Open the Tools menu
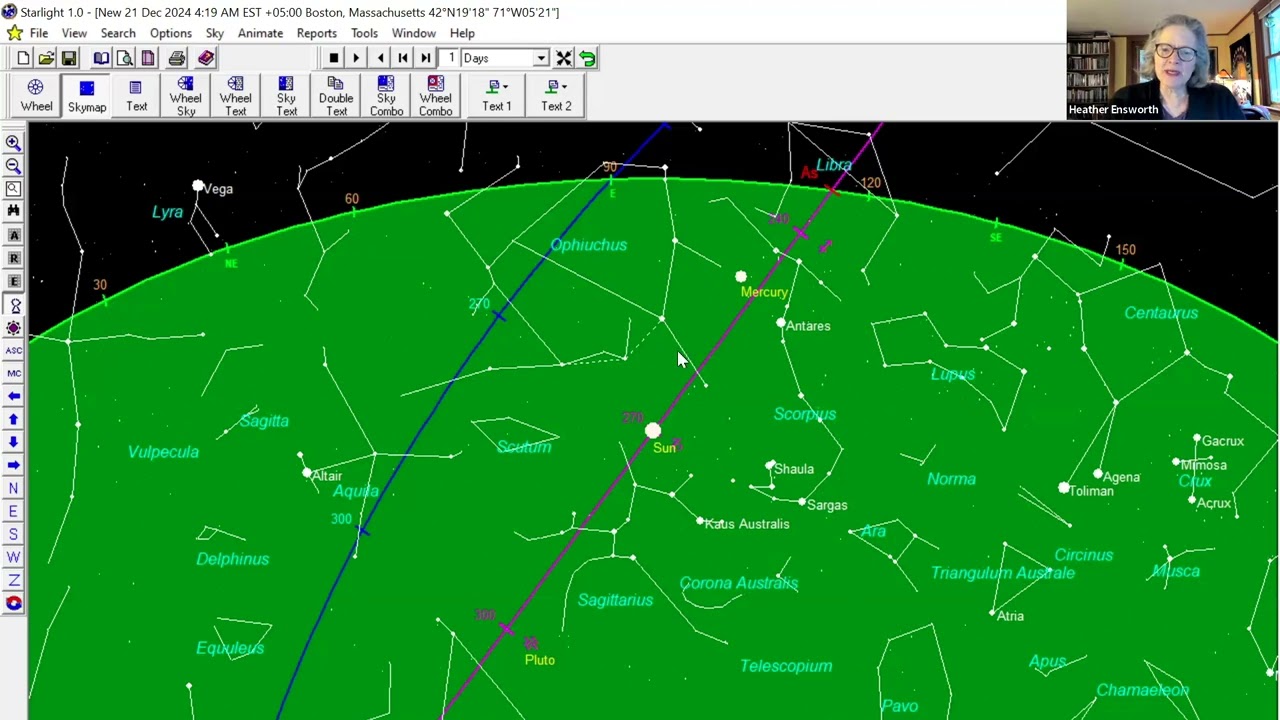Image resolution: width=1280 pixels, height=720 pixels. pos(364,33)
